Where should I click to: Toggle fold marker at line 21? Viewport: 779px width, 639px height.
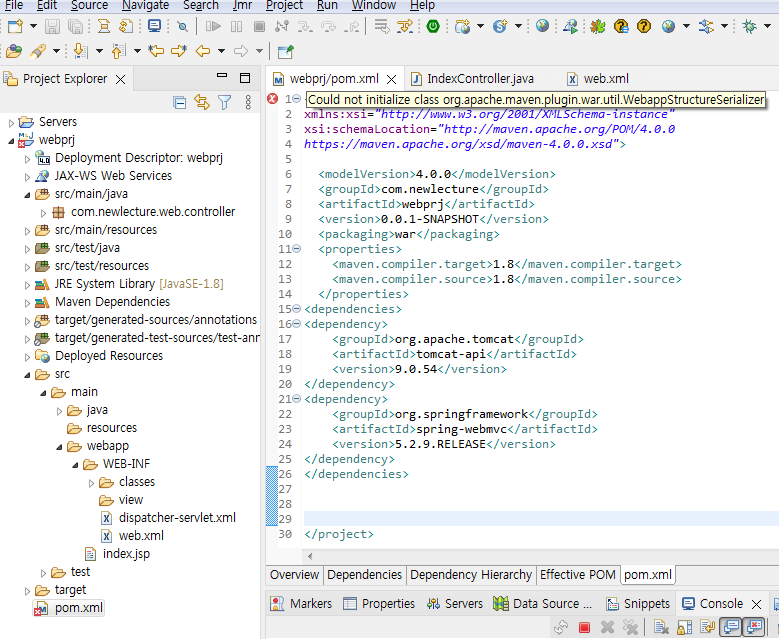[297, 399]
